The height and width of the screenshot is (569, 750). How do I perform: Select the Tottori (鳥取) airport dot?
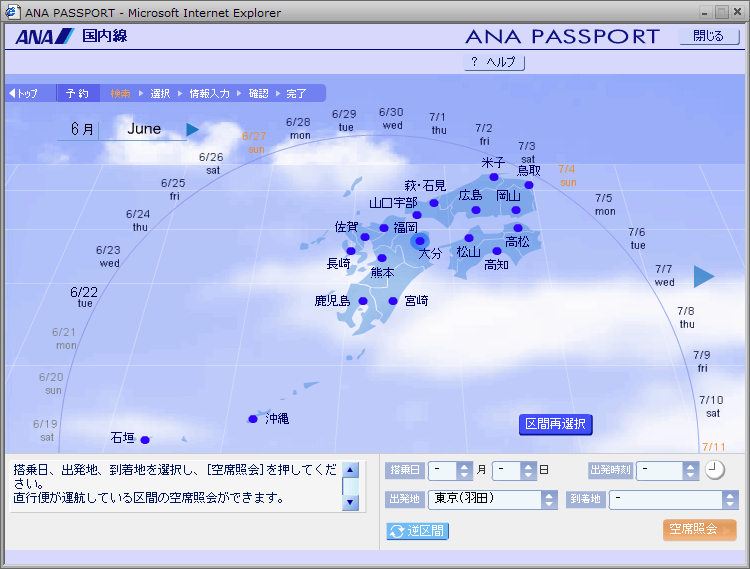point(529,185)
